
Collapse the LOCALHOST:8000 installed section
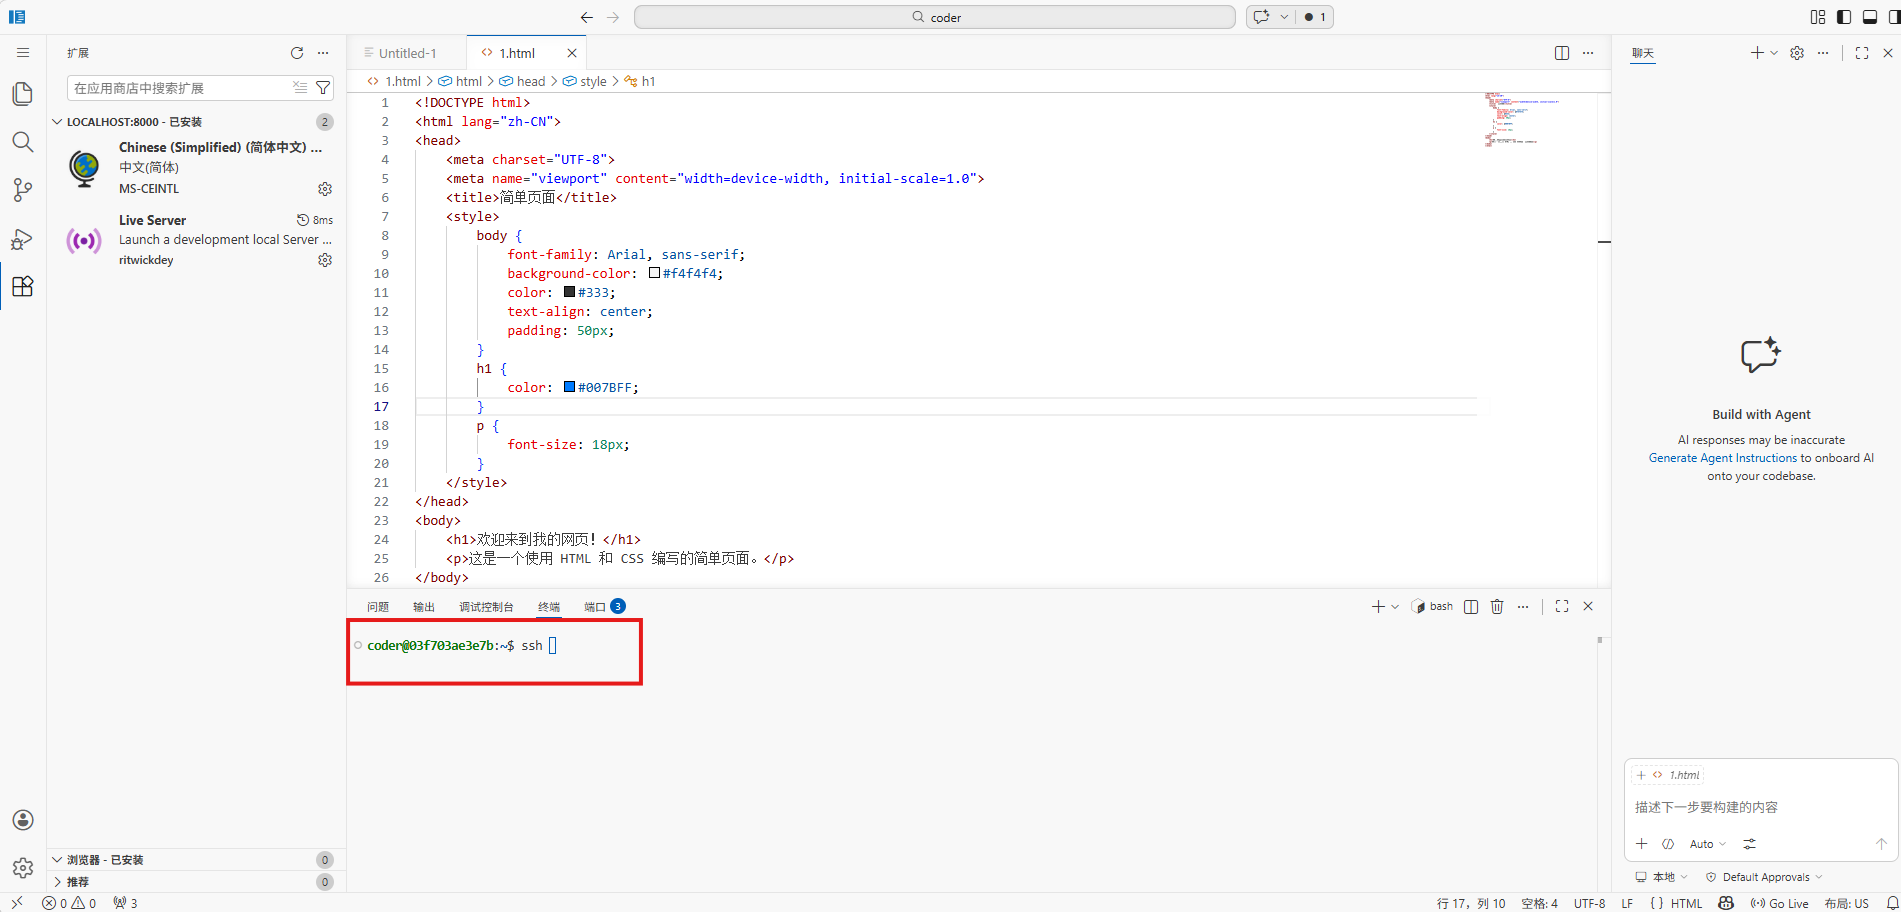[57, 122]
